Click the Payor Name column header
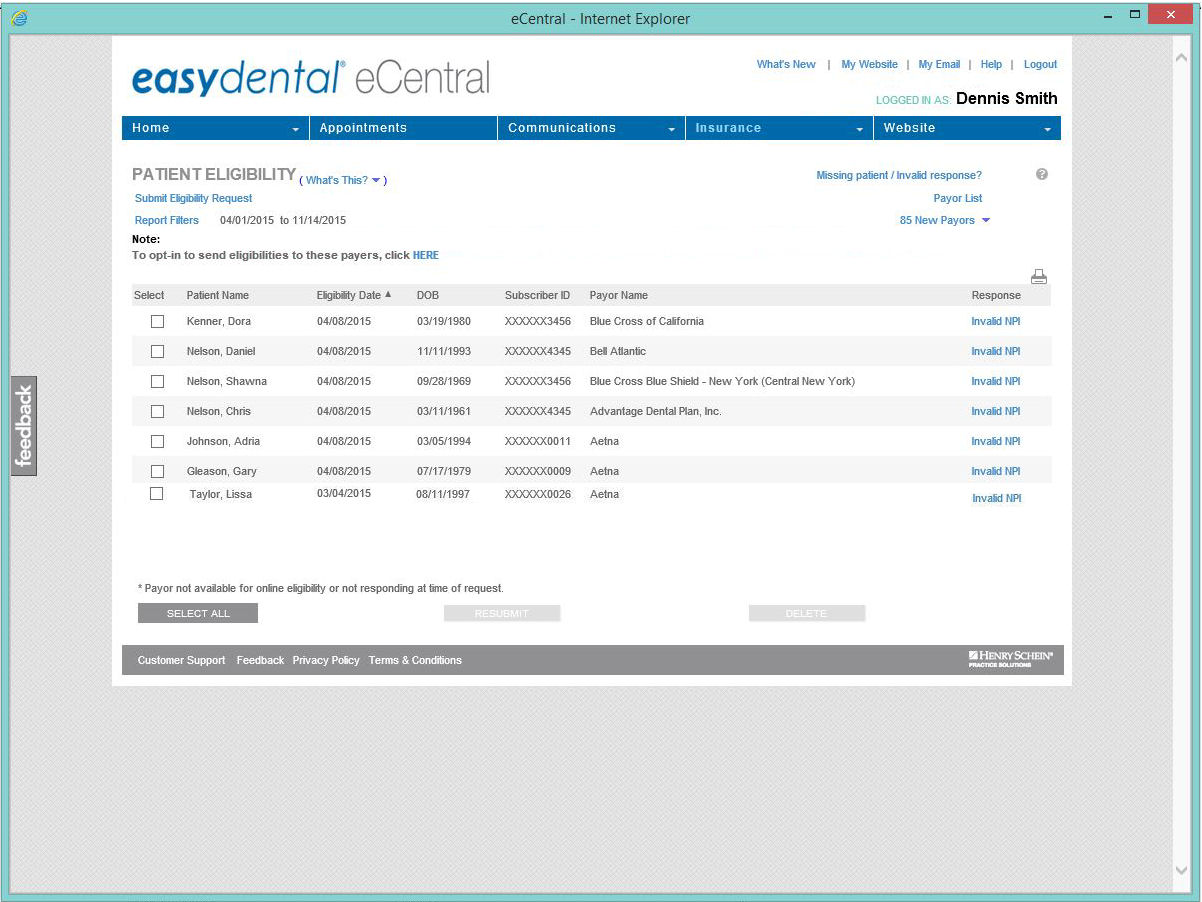The width and height of the screenshot is (1202, 902). (x=619, y=295)
